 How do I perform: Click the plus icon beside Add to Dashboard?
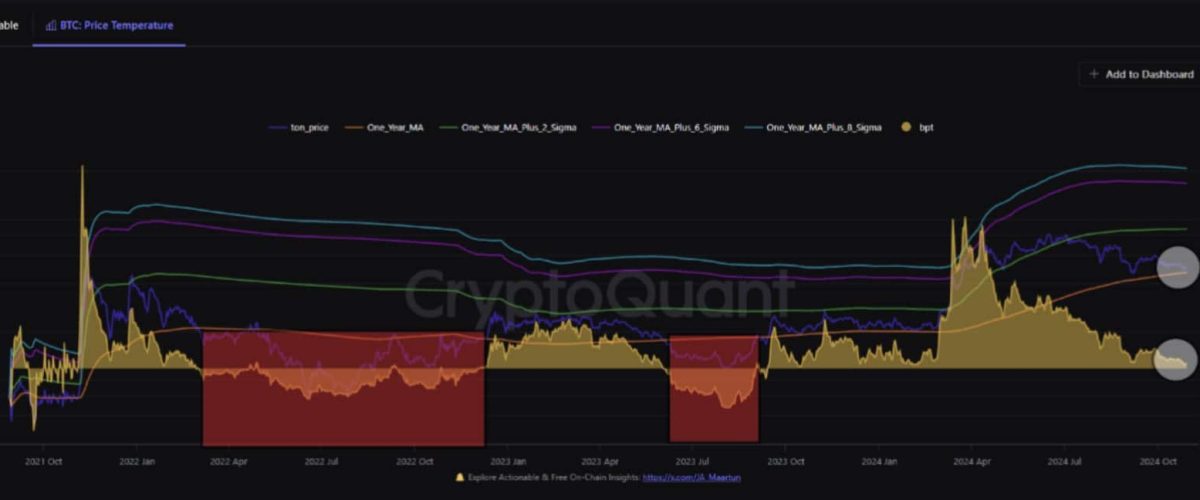[1093, 74]
